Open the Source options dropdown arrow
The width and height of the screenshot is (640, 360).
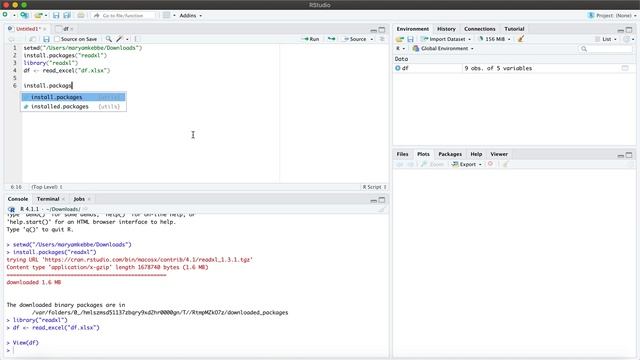click(372, 39)
